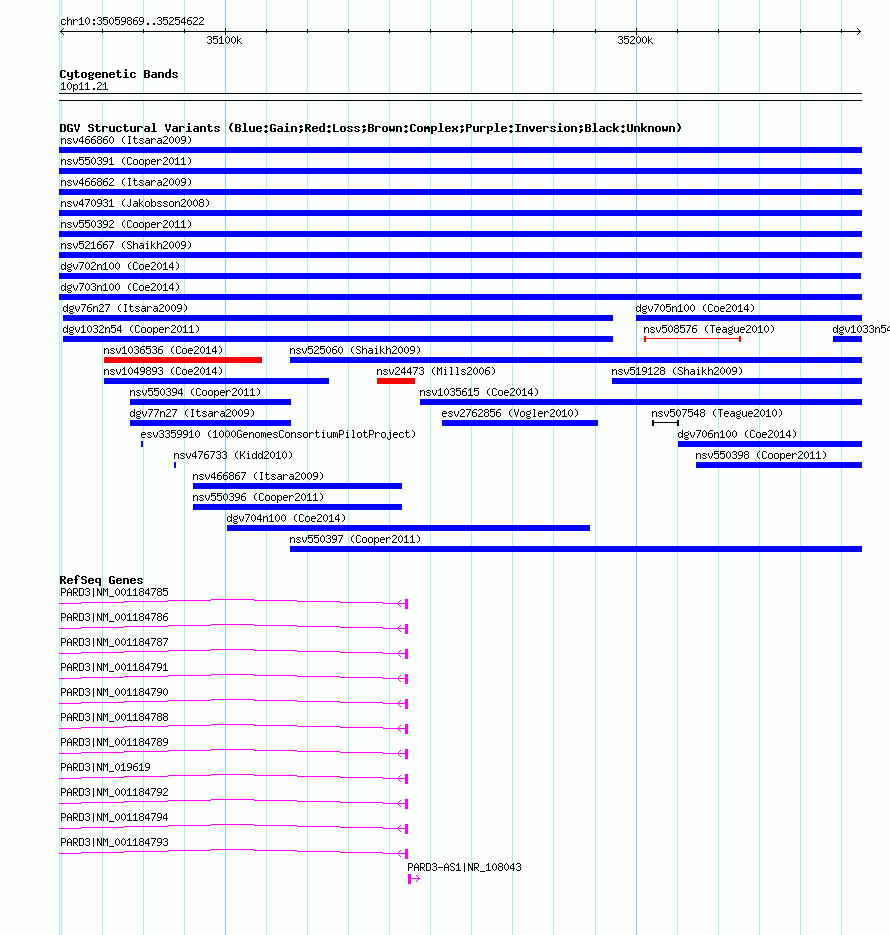Click the nsv466860 (Itsara2009) variant label

pyautogui.click(x=126, y=140)
